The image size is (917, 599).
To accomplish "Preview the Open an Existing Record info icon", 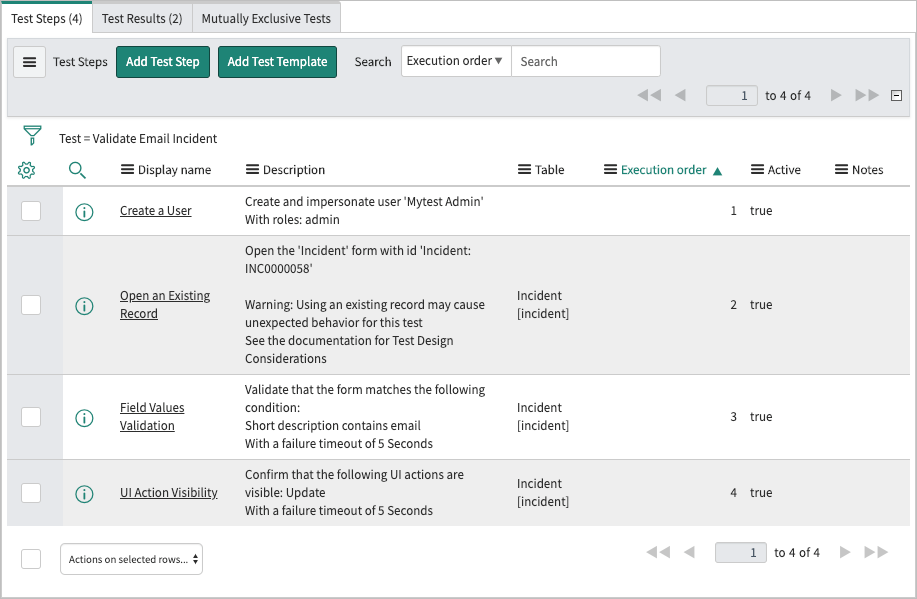I will pyautogui.click(x=84, y=305).
